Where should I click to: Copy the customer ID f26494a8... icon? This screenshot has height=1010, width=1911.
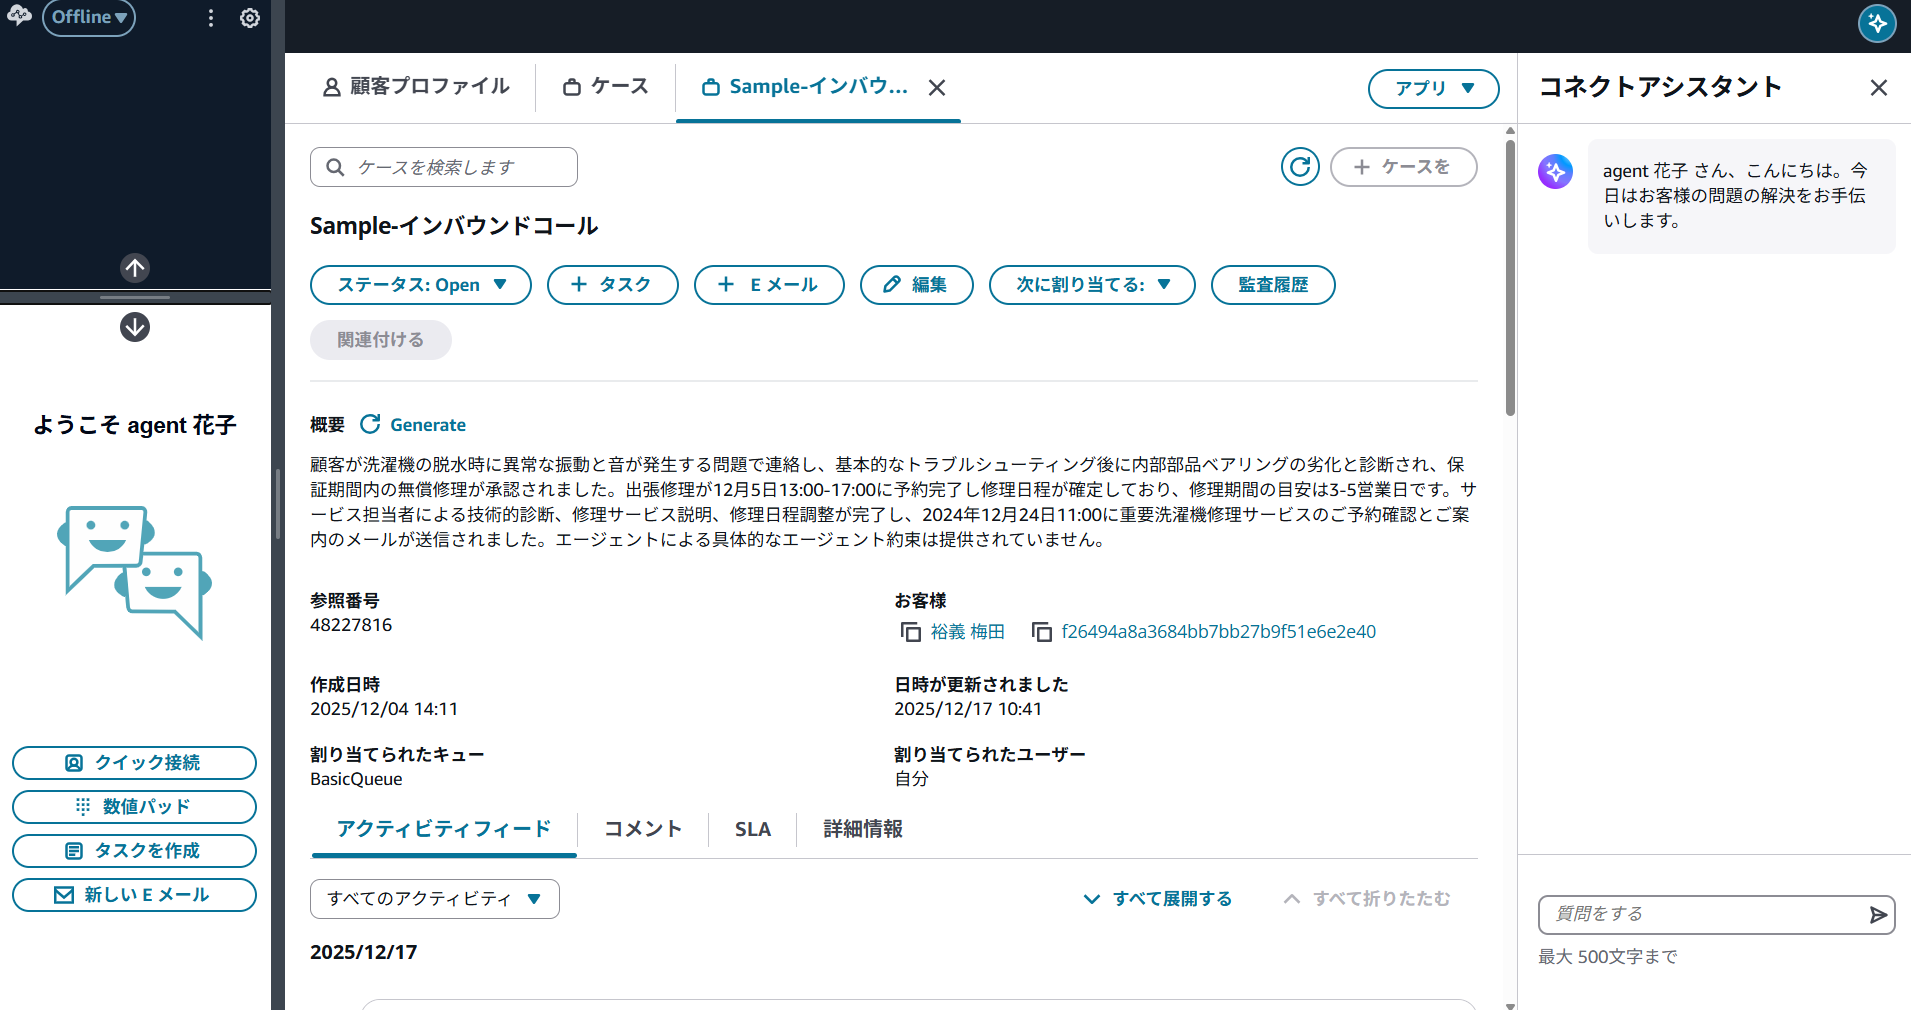1042,632
